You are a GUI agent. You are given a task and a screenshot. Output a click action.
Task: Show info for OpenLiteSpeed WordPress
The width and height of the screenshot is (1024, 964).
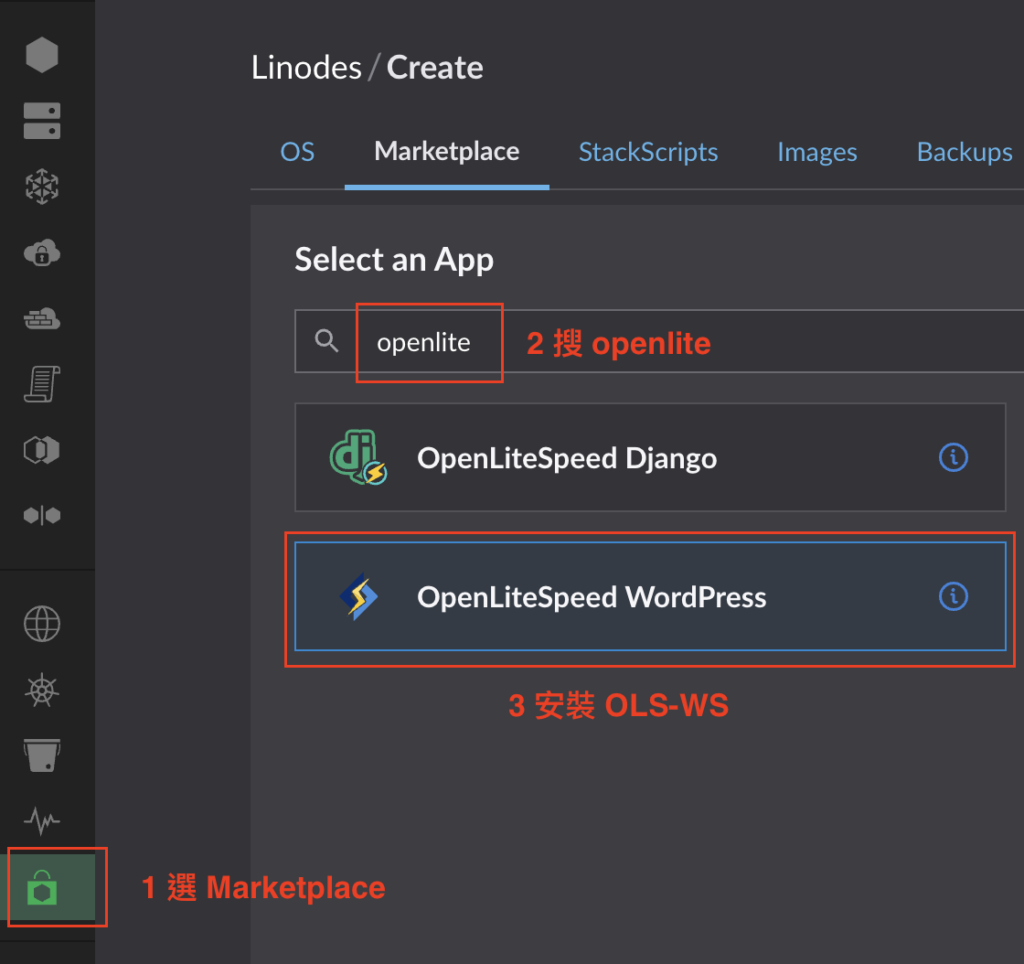pos(953,597)
